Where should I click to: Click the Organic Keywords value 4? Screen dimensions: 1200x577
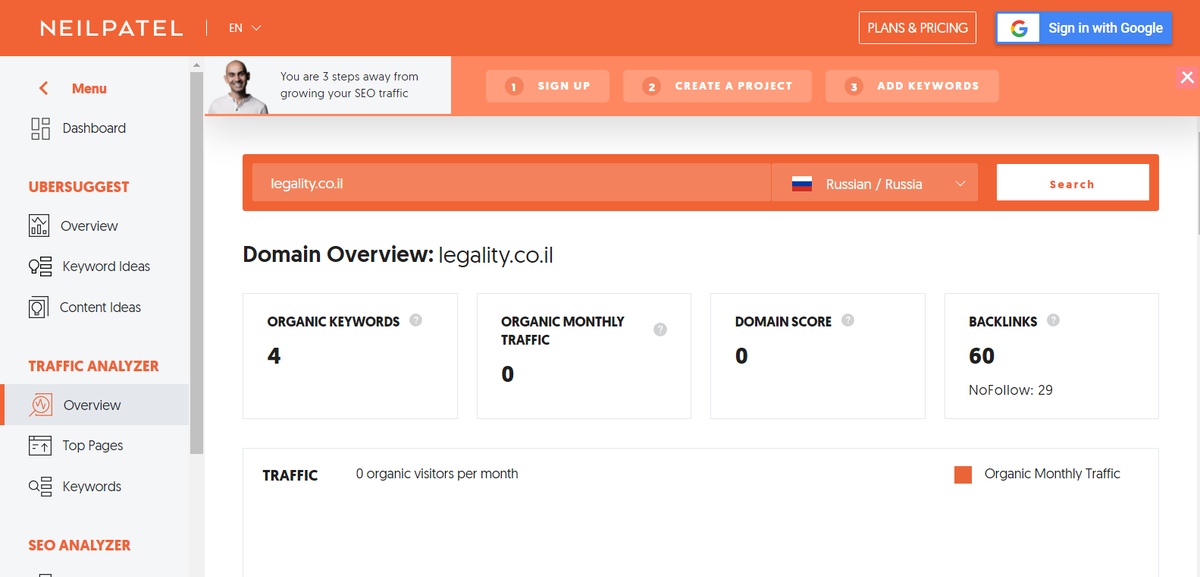274,356
